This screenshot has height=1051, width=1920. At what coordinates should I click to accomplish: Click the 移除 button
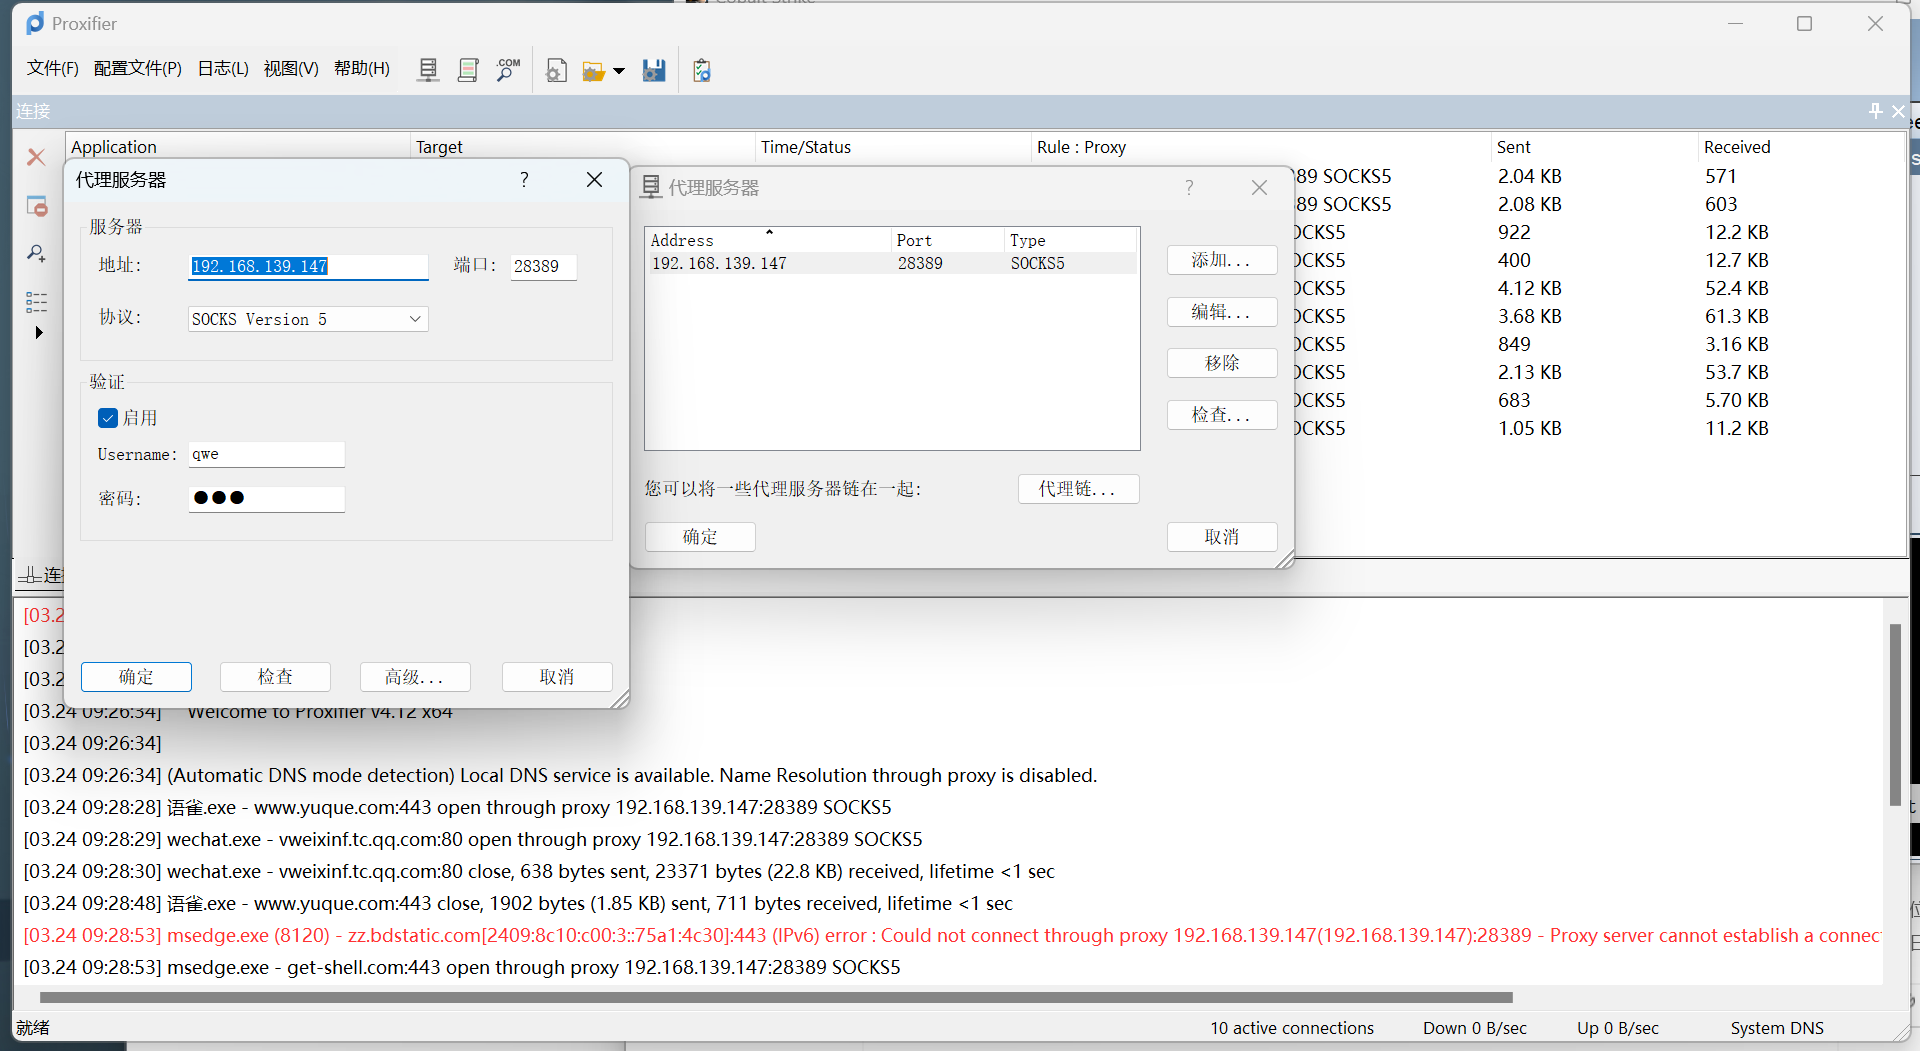1222,363
